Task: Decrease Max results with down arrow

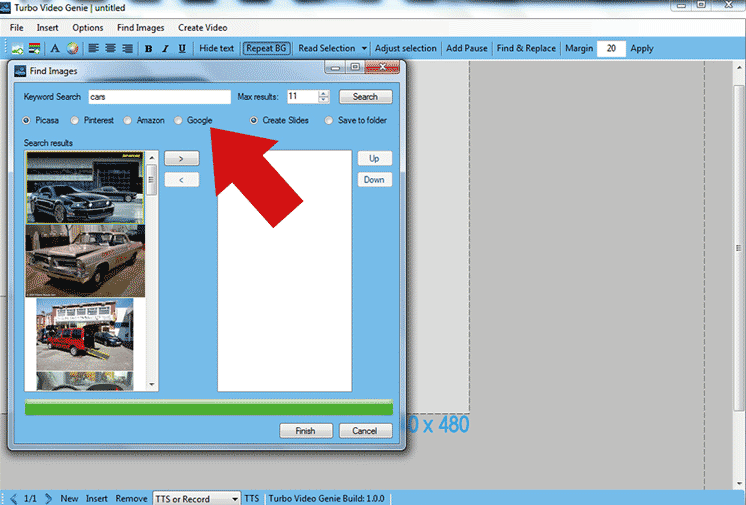Action: click(x=324, y=100)
